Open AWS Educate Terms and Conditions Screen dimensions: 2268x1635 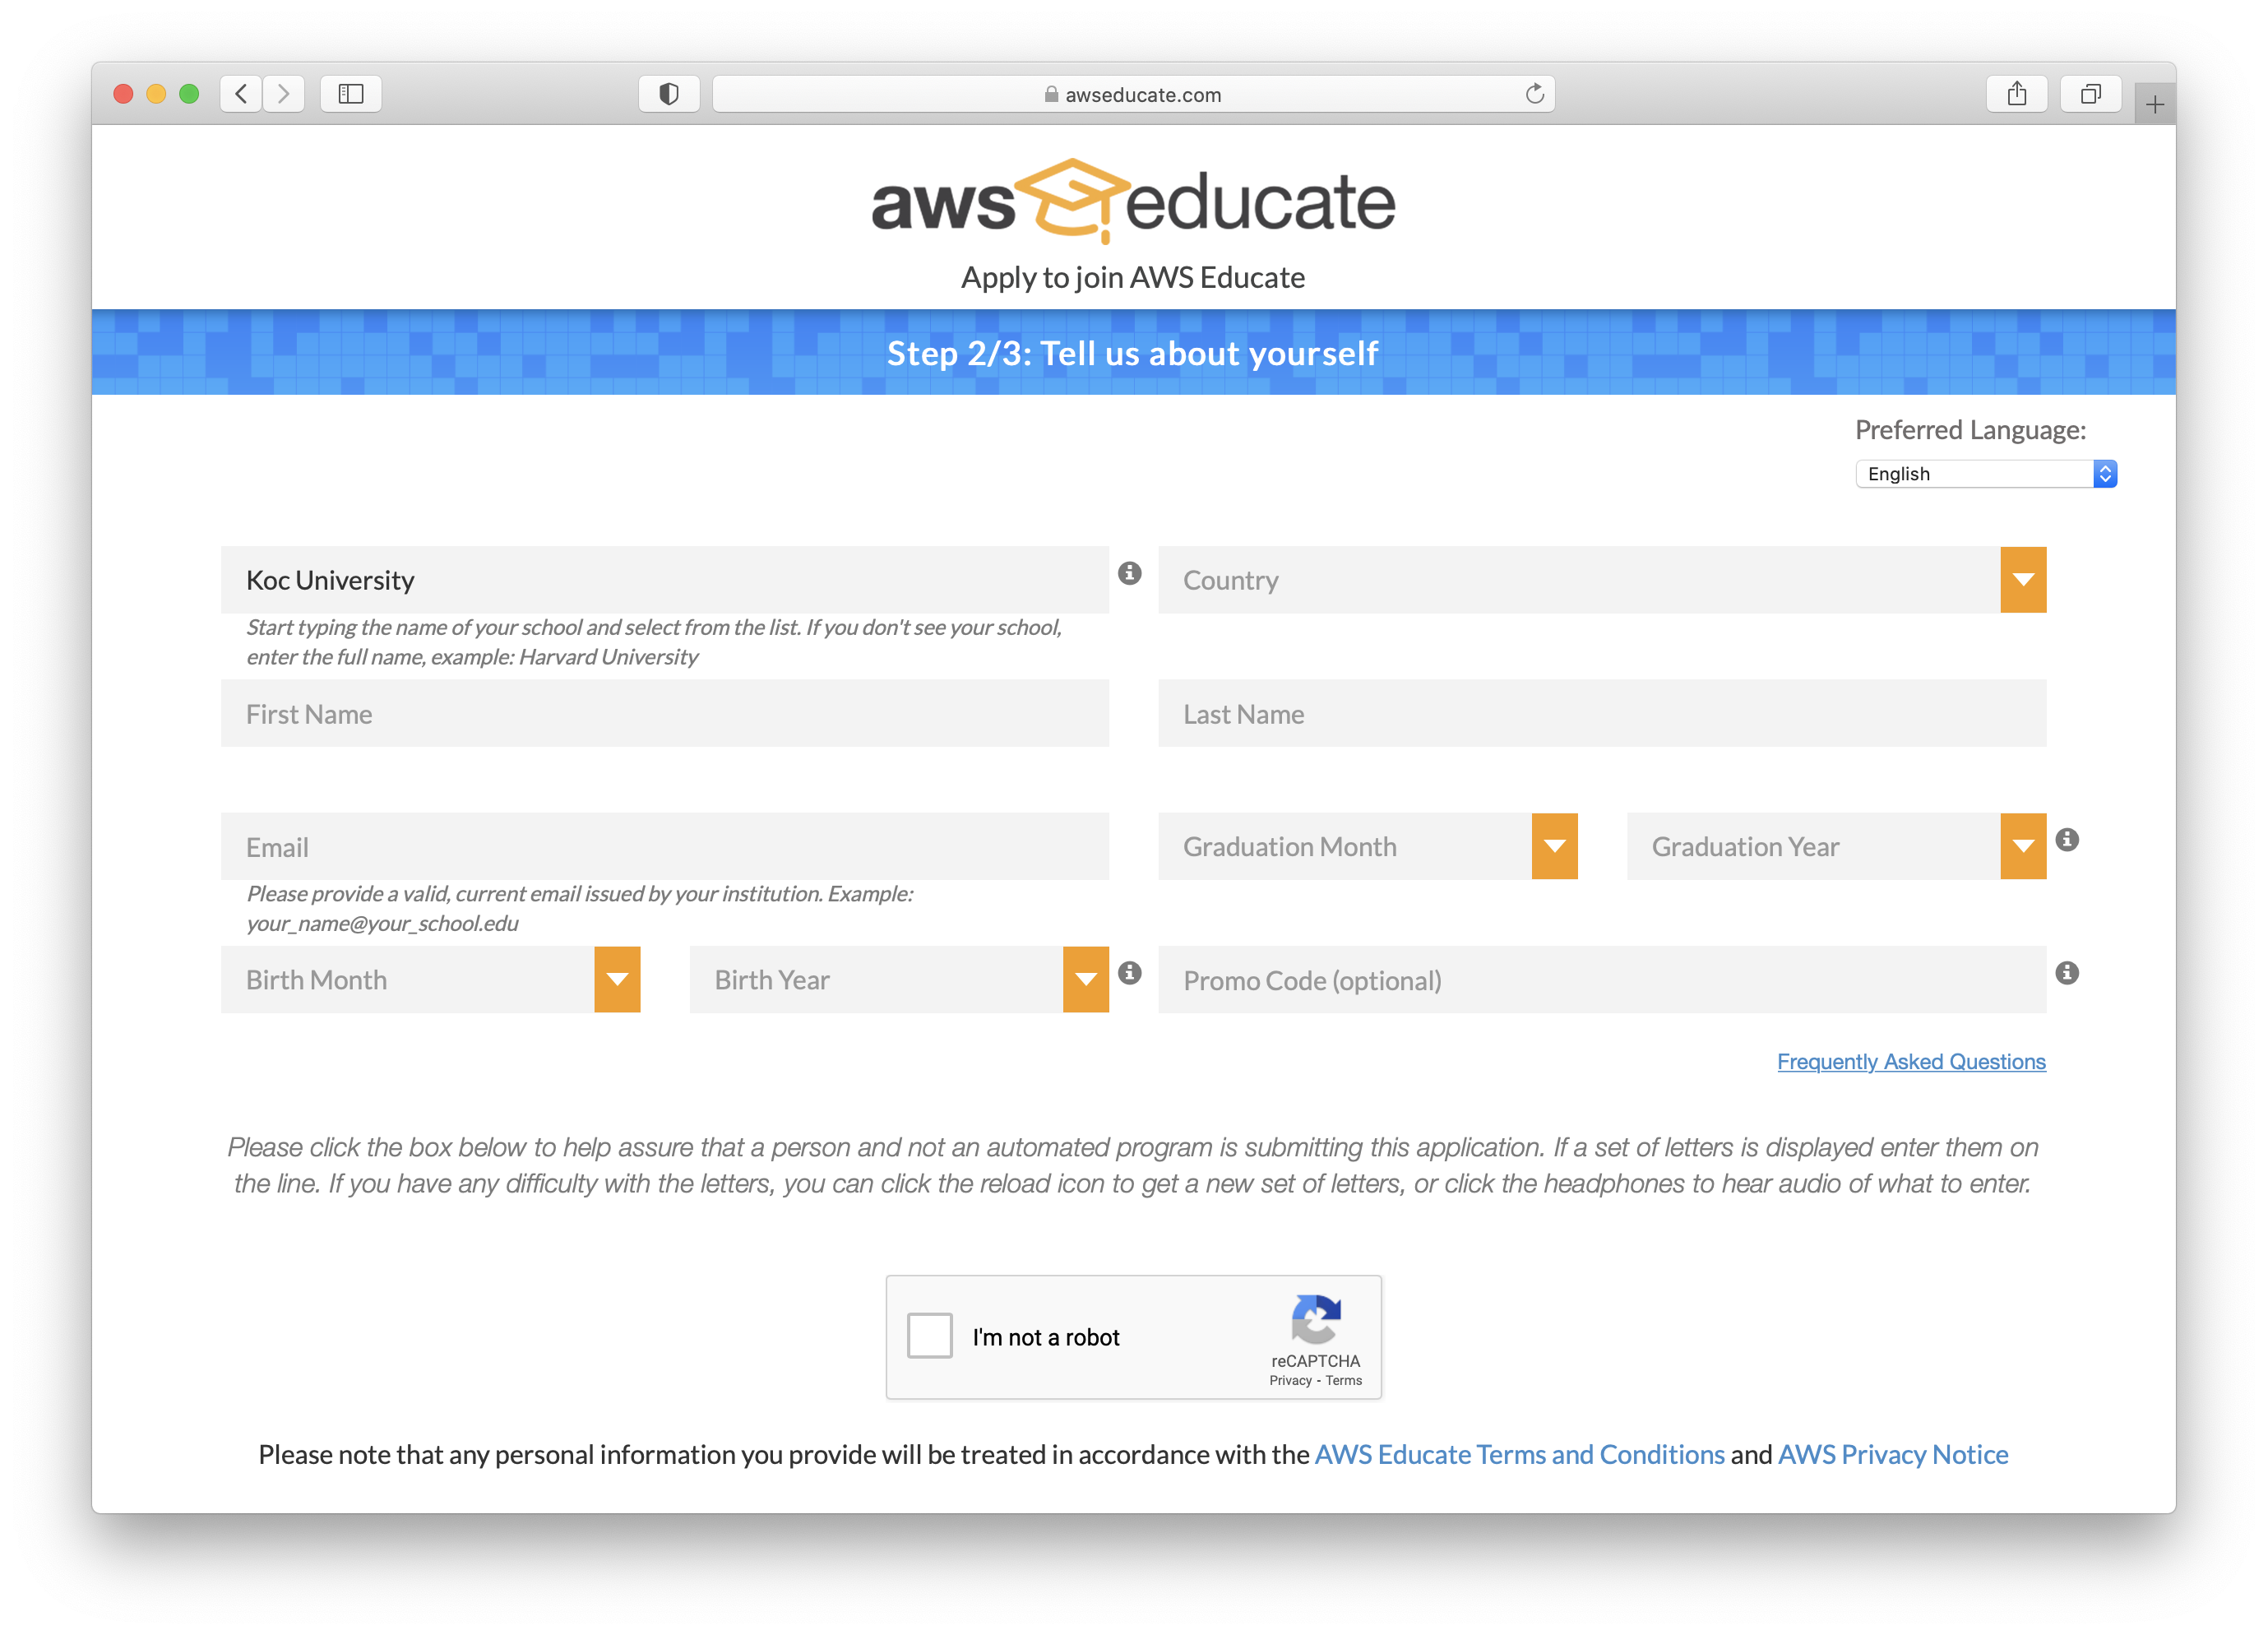1517,1455
